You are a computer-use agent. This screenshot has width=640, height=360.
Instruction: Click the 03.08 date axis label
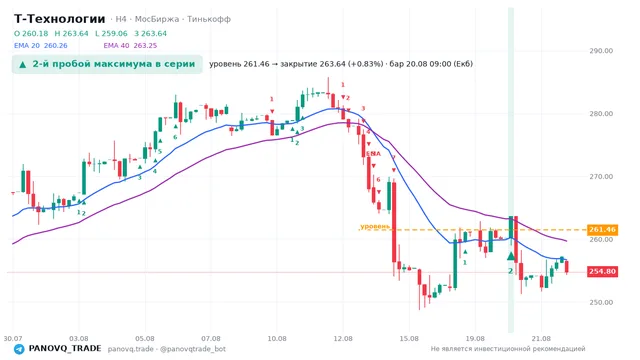79,338
